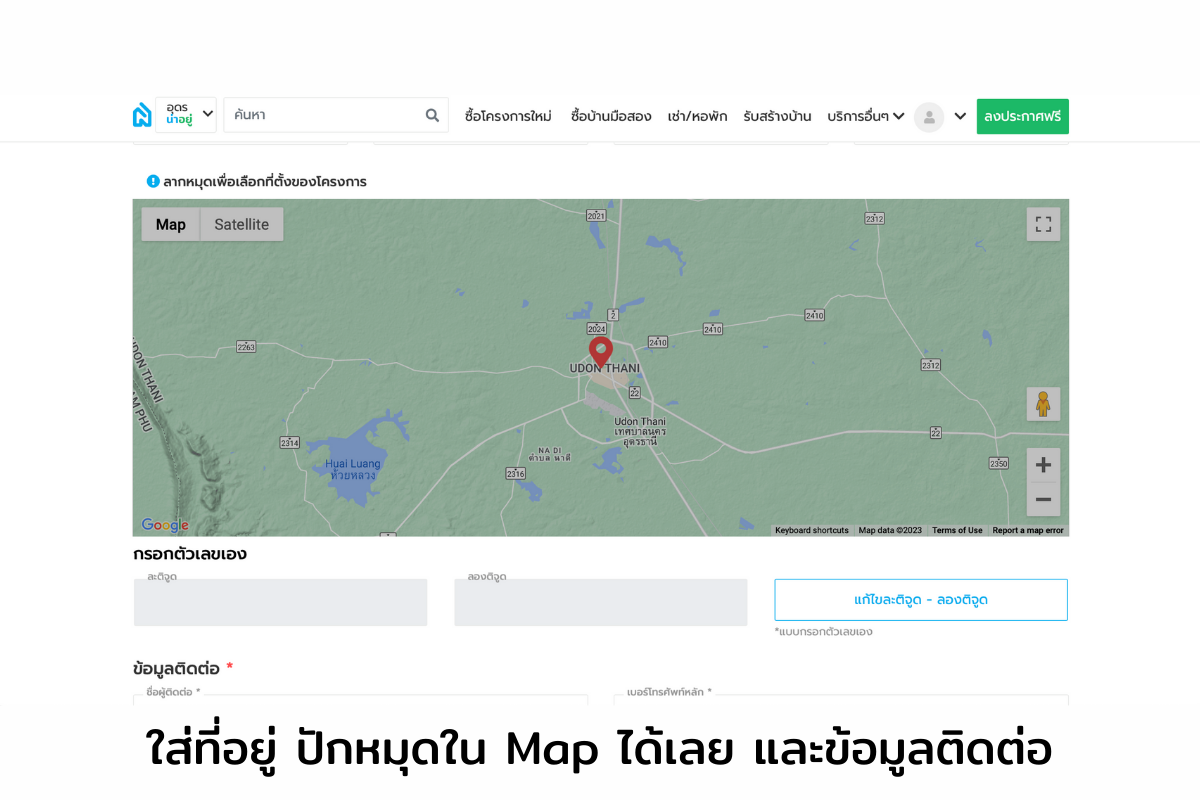Click the ลงประกาศฟรี button

[x=1023, y=116]
